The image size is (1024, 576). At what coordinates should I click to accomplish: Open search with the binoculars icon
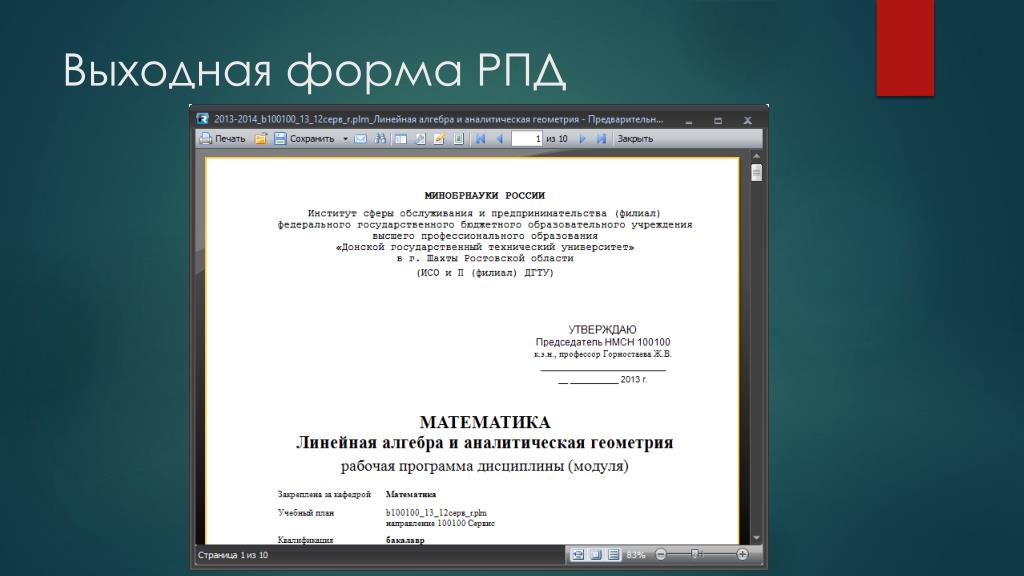pyautogui.click(x=380, y=138)
